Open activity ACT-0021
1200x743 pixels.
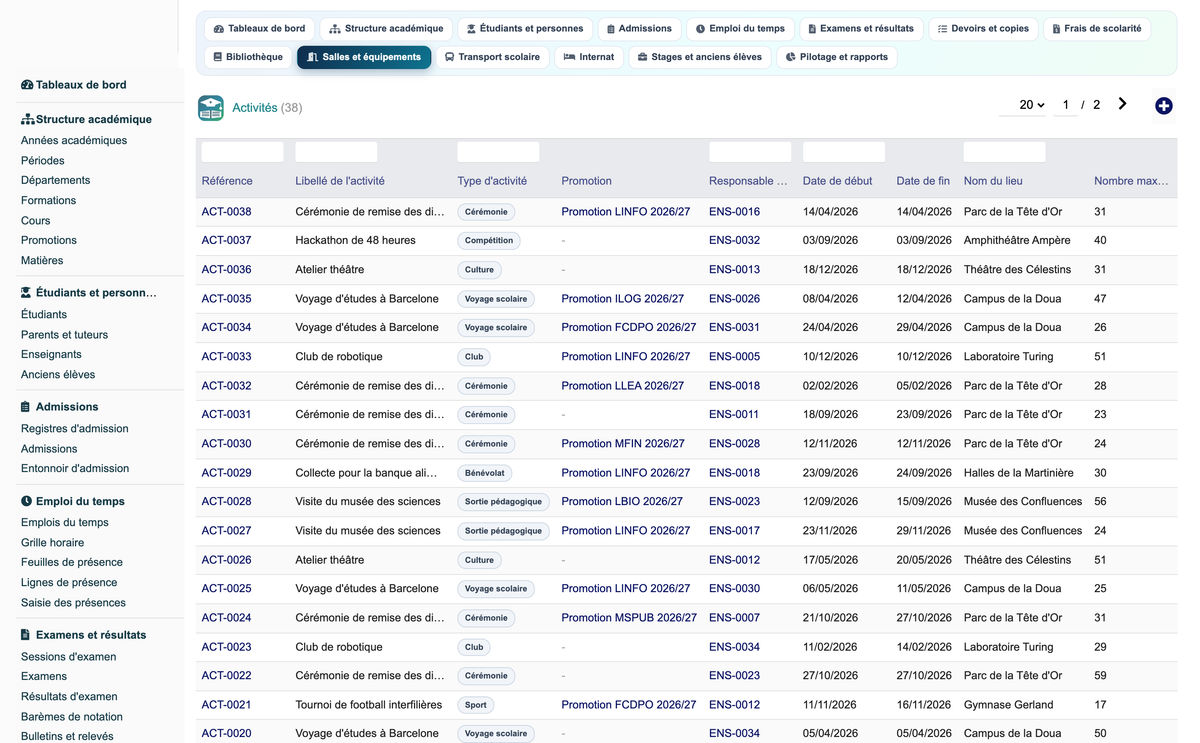pyautogui.click(x=226, y=705)
